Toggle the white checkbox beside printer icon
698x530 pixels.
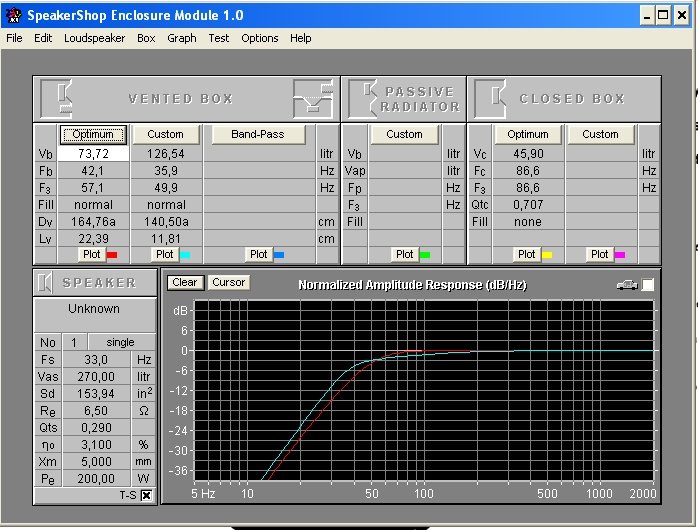tap(648, 285)
